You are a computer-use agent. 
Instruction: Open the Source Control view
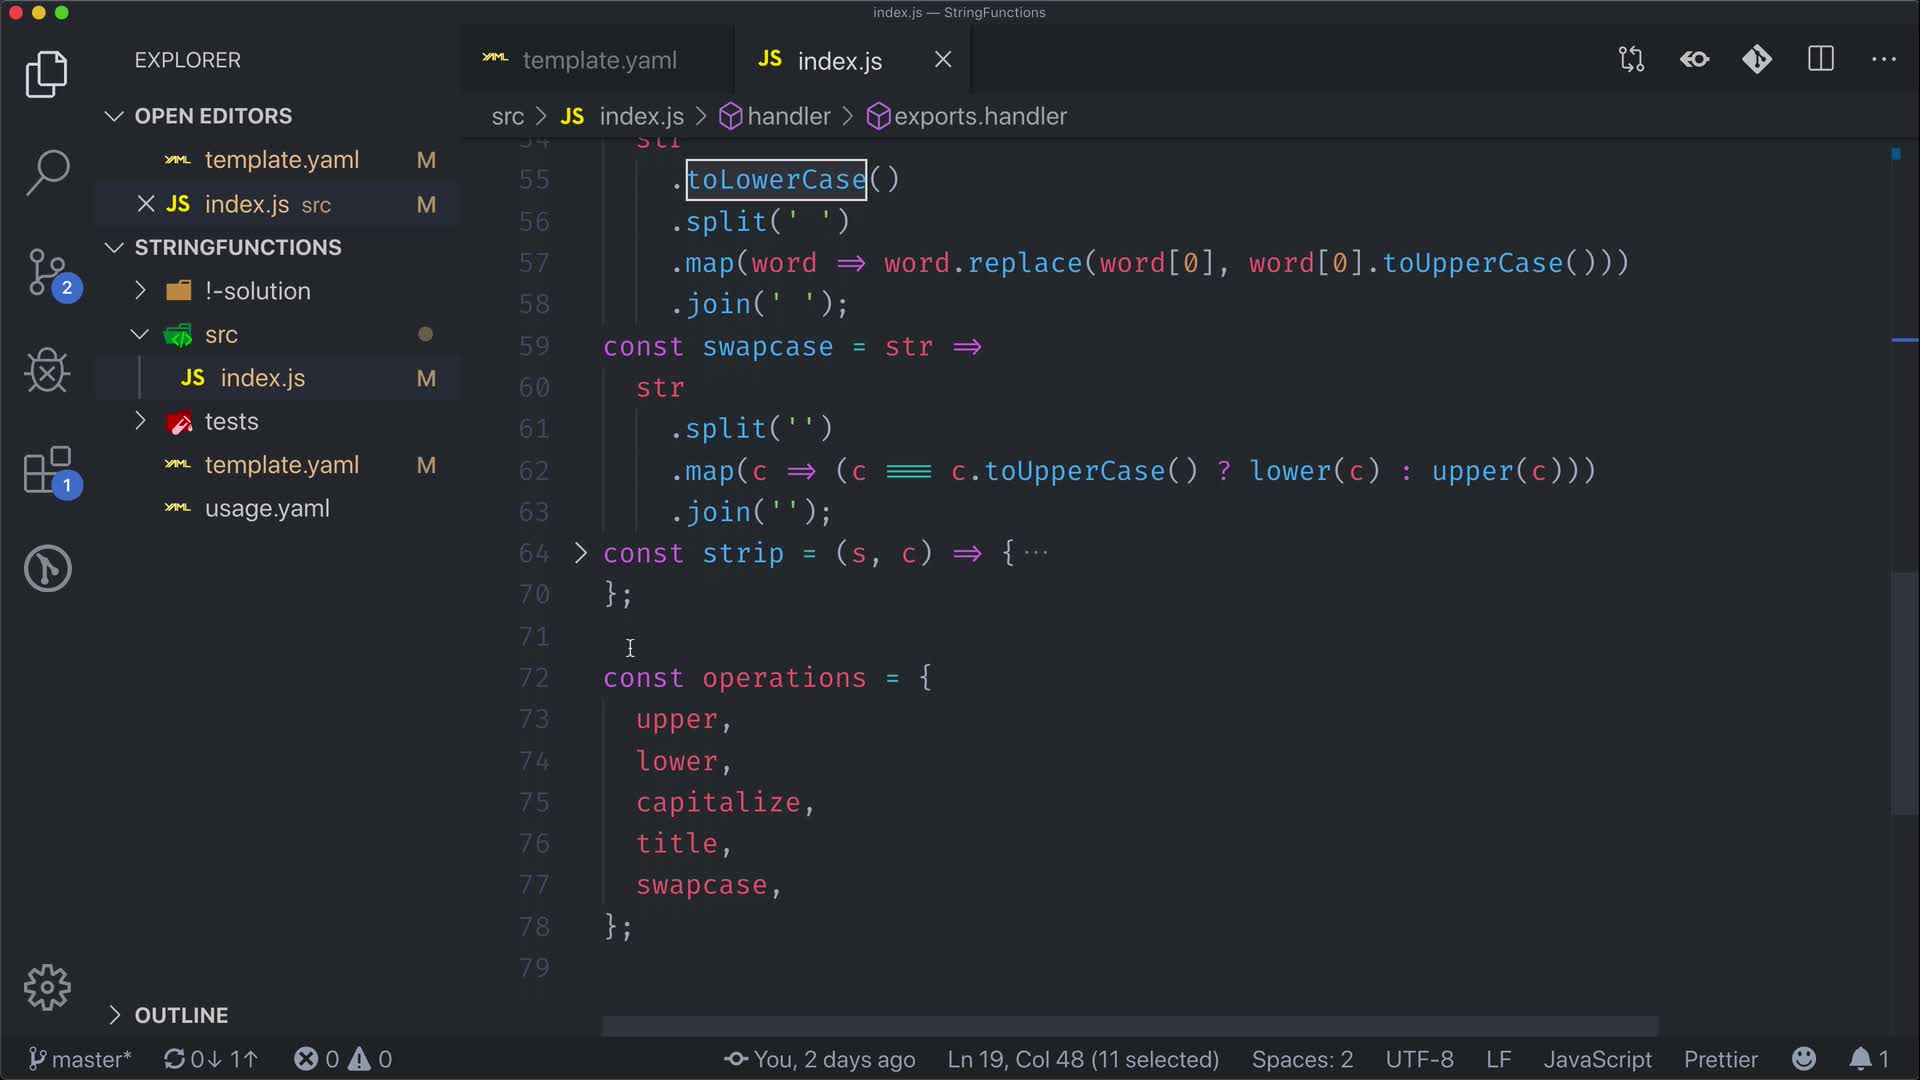point(47,272)
